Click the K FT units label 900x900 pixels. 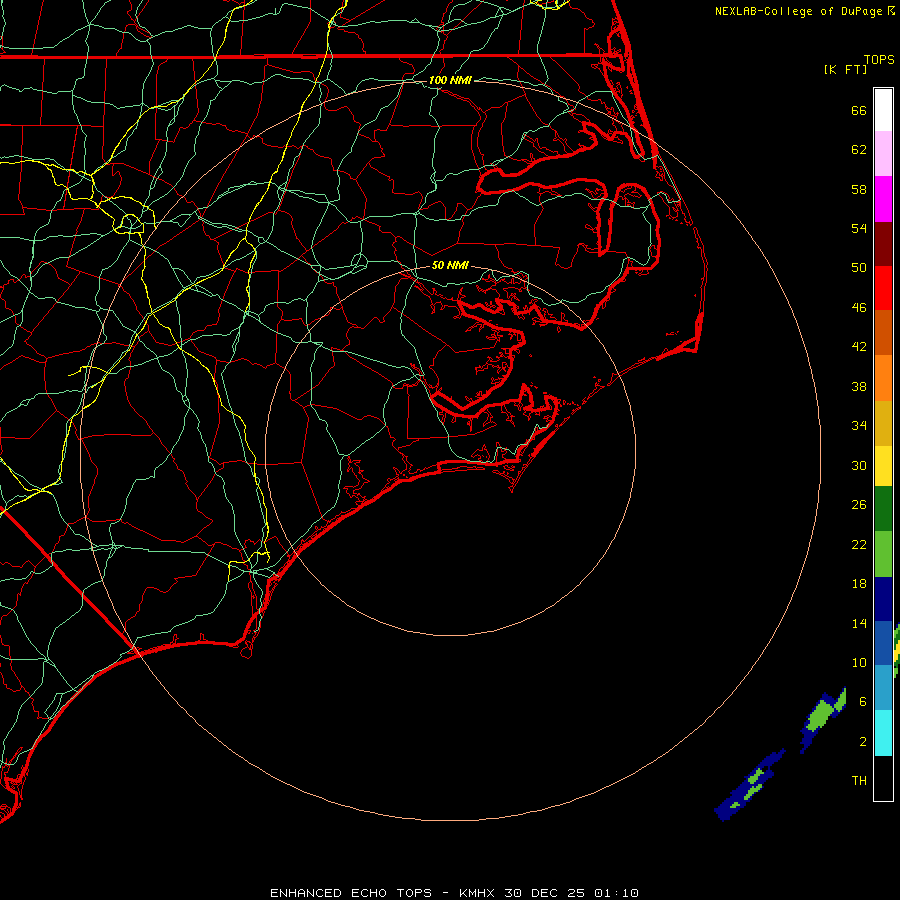tap(845, 69)
